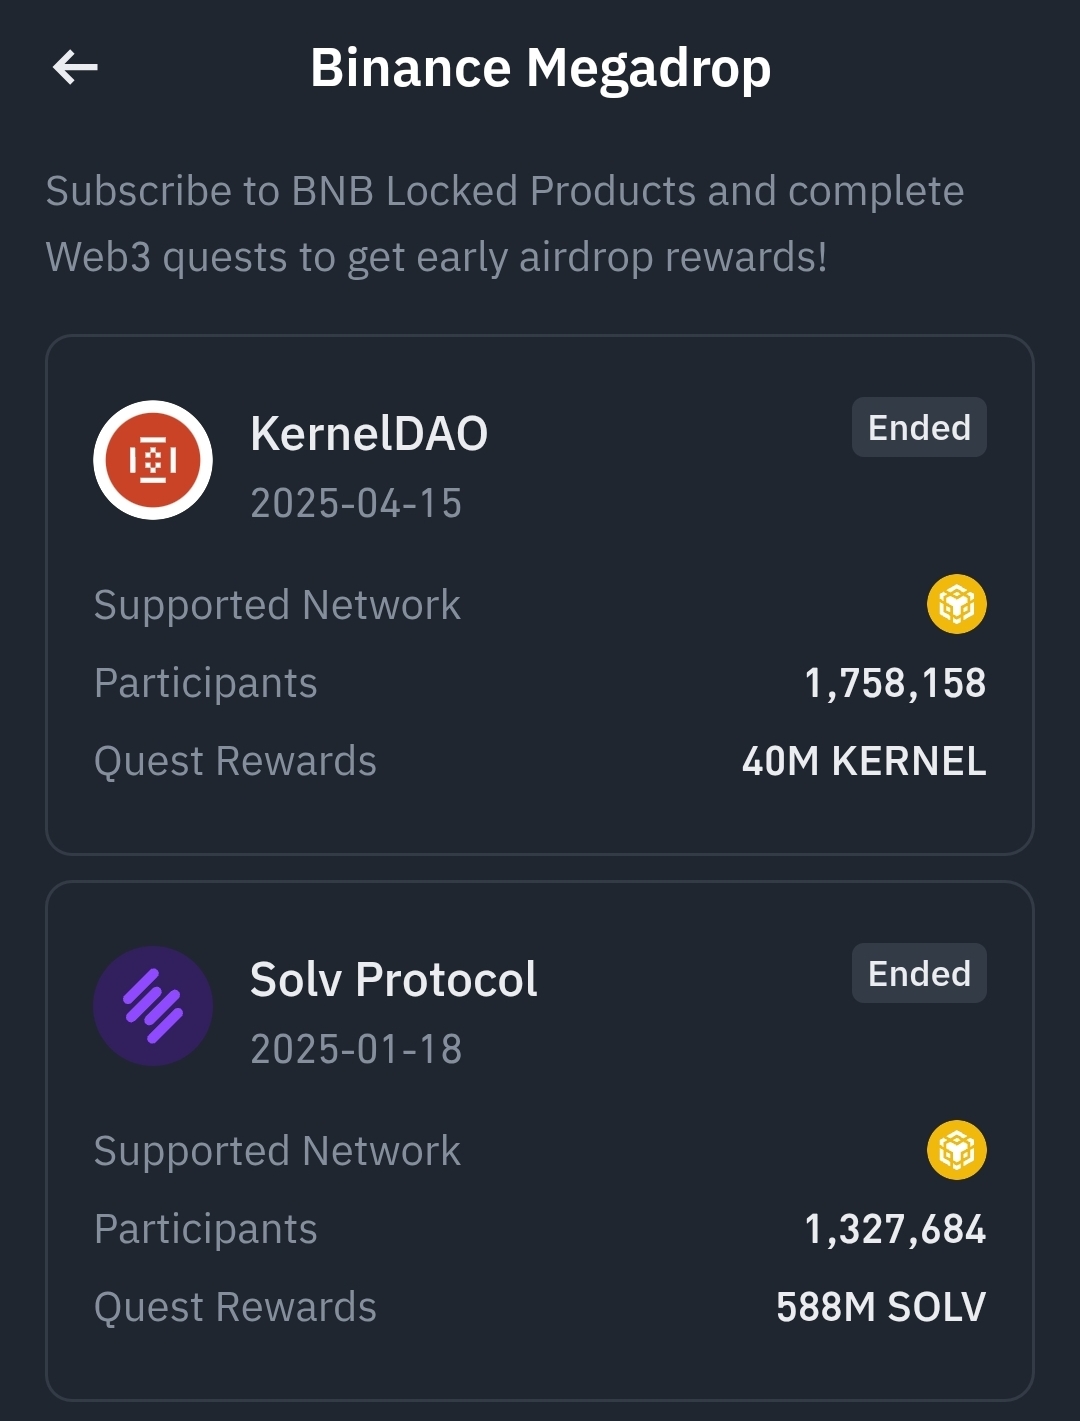Tap Supported Network label in KernelDAO card
The height and width of the screenshot is (1421, 1080).
[277, 605]
